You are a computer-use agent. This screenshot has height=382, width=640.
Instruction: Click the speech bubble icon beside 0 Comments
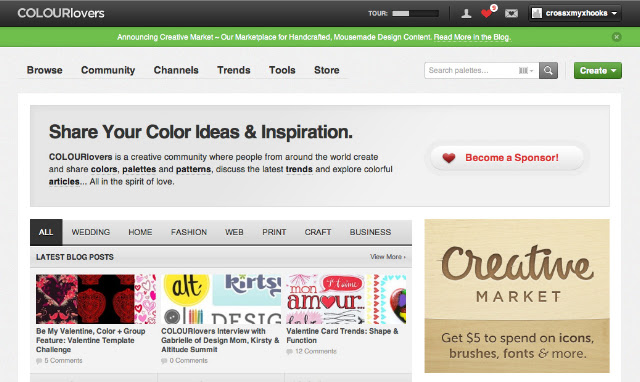(164, 361)
